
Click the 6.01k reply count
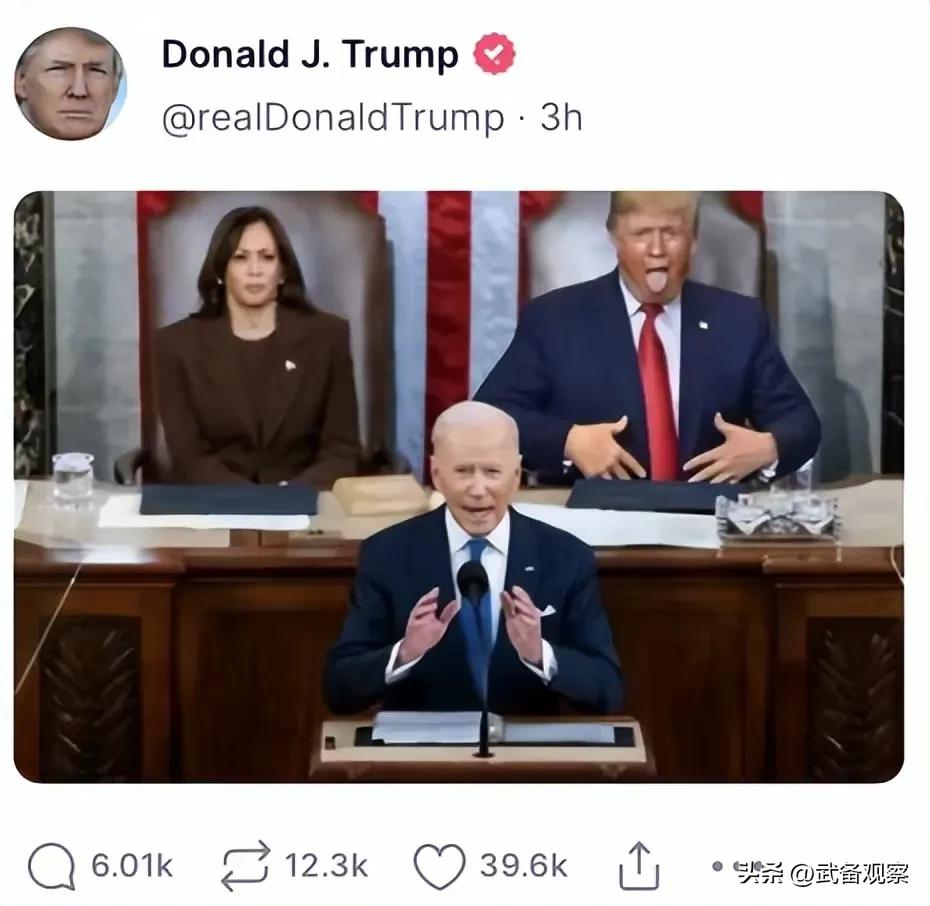(x=132, y=866)
